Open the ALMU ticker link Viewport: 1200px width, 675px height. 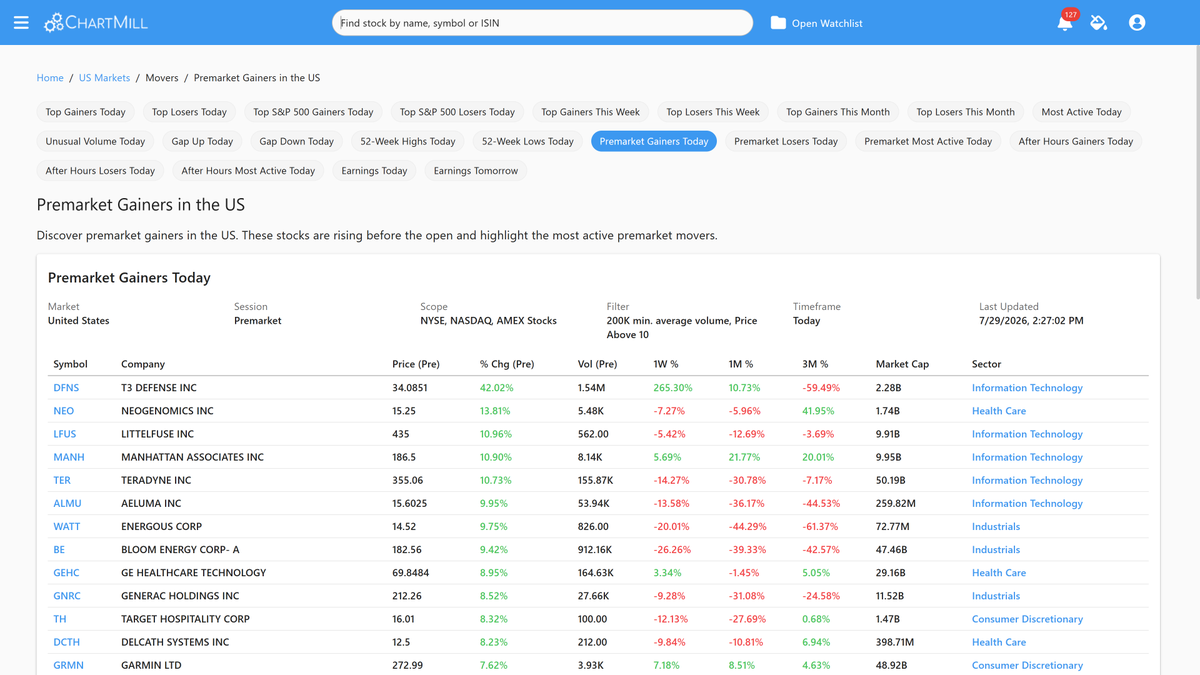click(67, 503)
